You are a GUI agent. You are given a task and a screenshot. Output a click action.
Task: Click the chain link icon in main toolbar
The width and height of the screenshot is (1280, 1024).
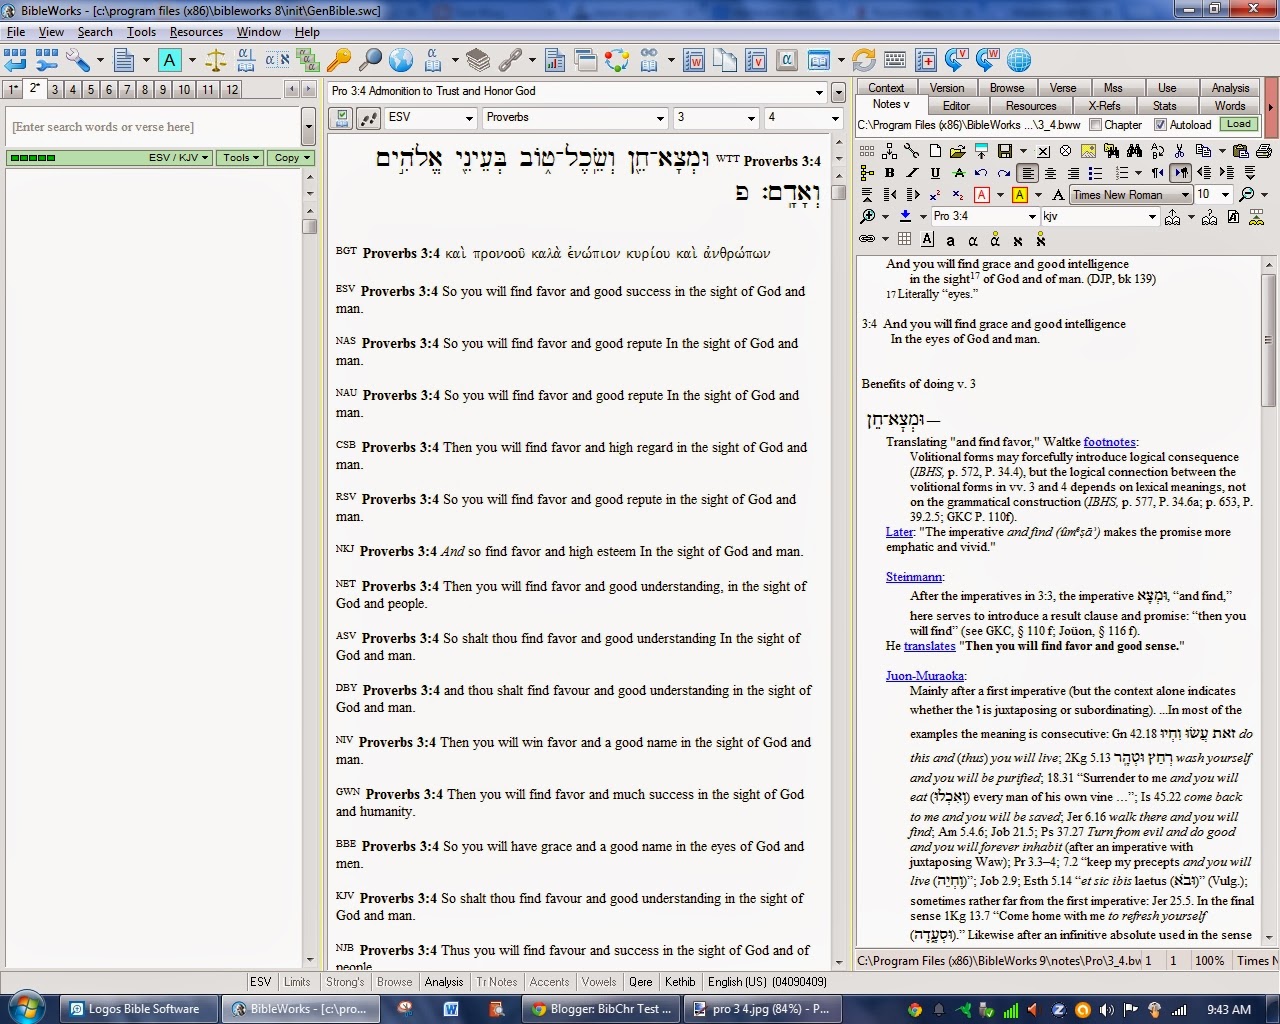point(510,60)
